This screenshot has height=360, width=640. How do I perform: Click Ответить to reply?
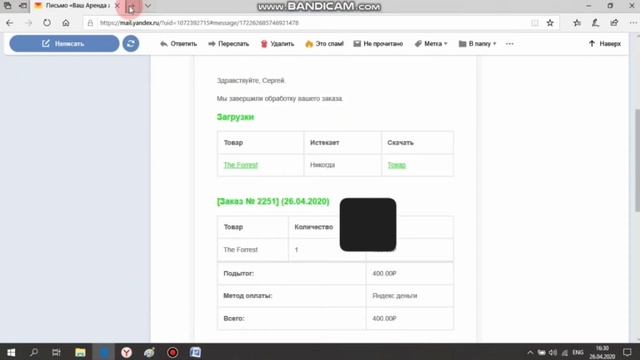coord(178,44)
